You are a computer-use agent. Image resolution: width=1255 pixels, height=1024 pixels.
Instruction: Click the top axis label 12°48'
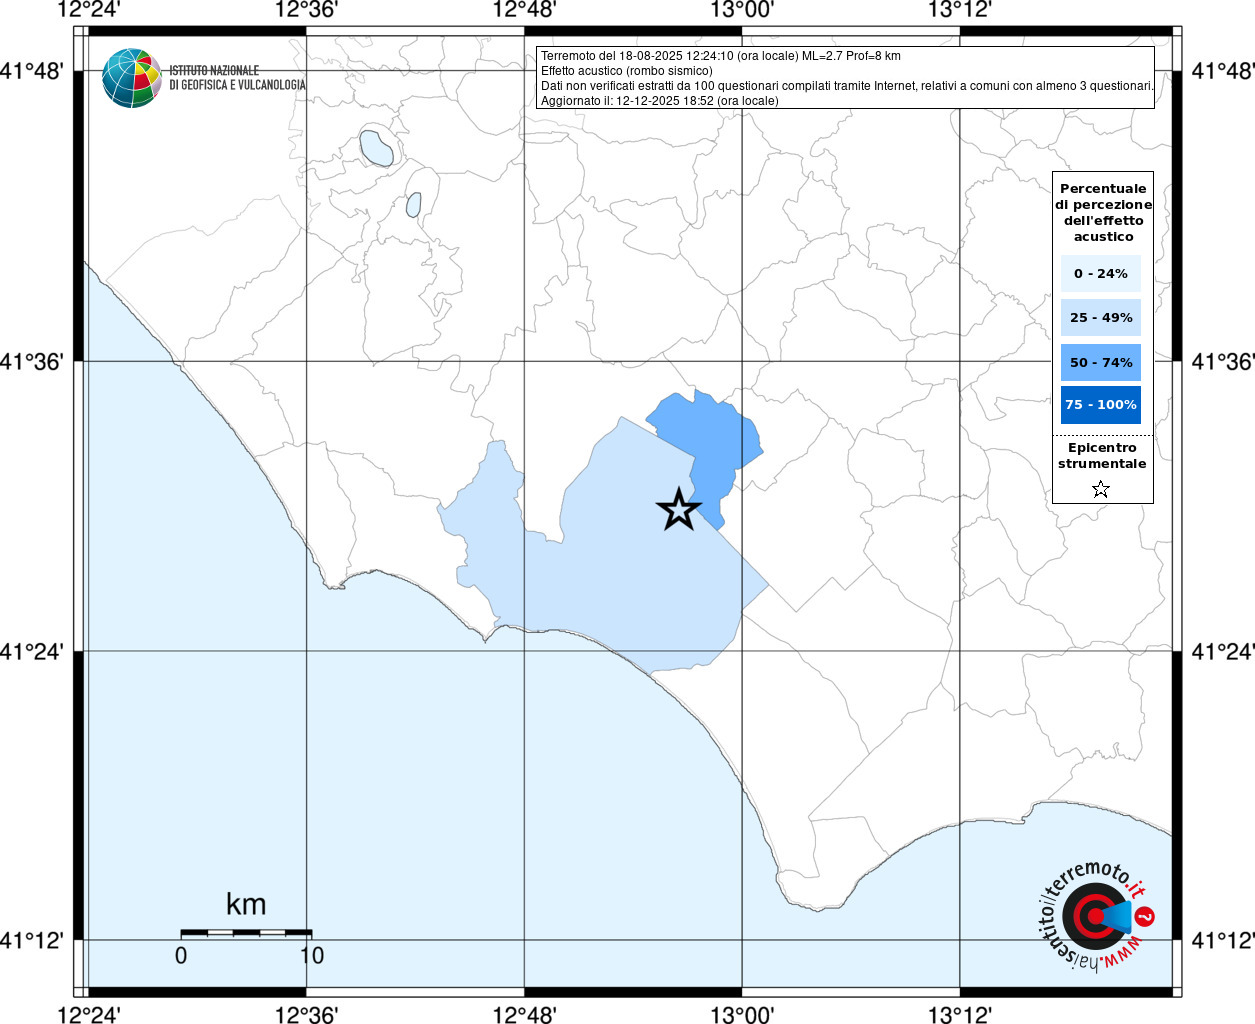coord(524,10)
